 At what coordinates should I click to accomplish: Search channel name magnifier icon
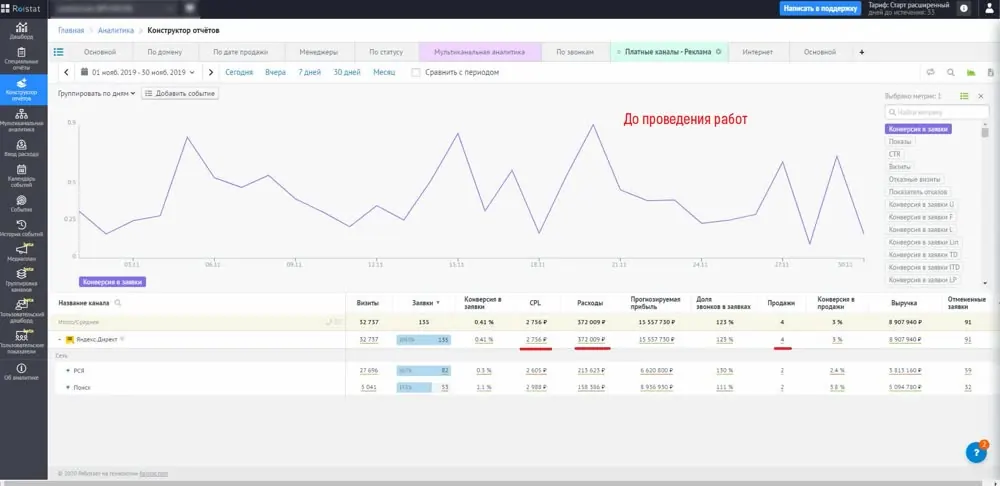pos(117,303)
